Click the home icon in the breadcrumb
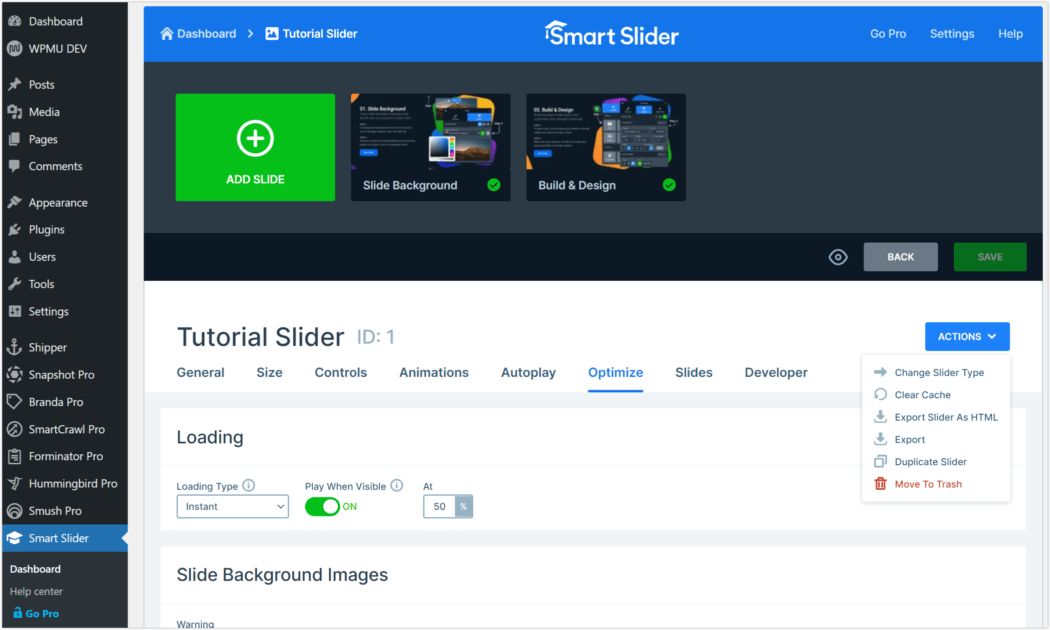Viewport: 1050px width, 630px height. pyautogui.click(x=167, y=33)
